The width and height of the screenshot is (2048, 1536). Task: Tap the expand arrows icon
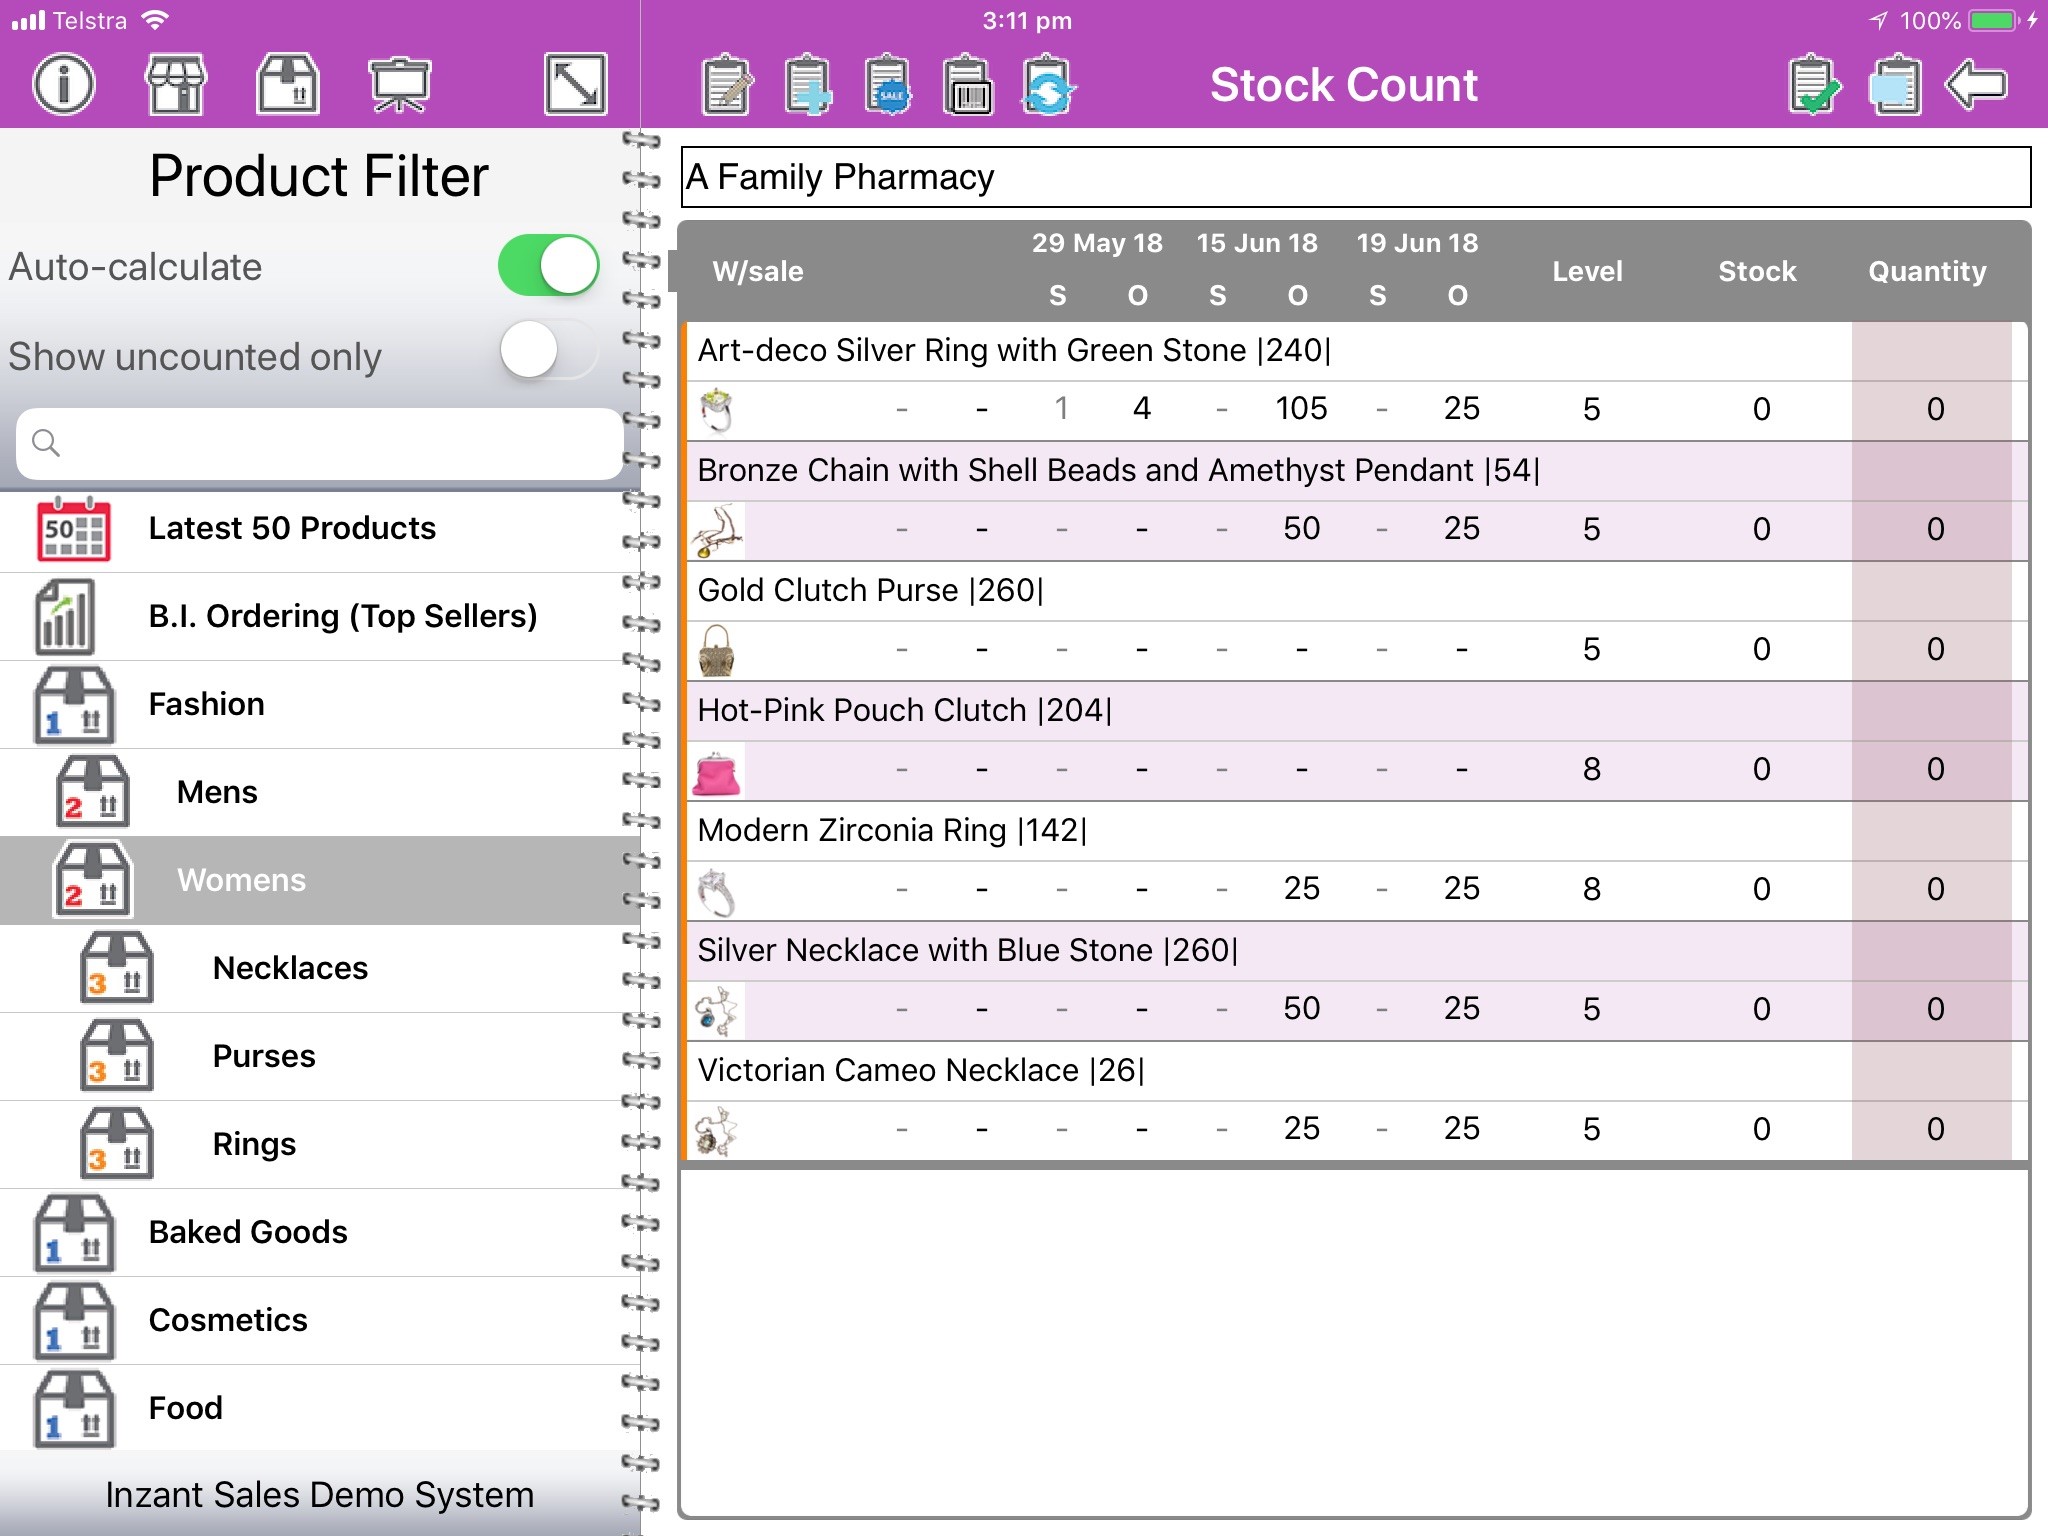pyautogui.click(x=576, y=85)
